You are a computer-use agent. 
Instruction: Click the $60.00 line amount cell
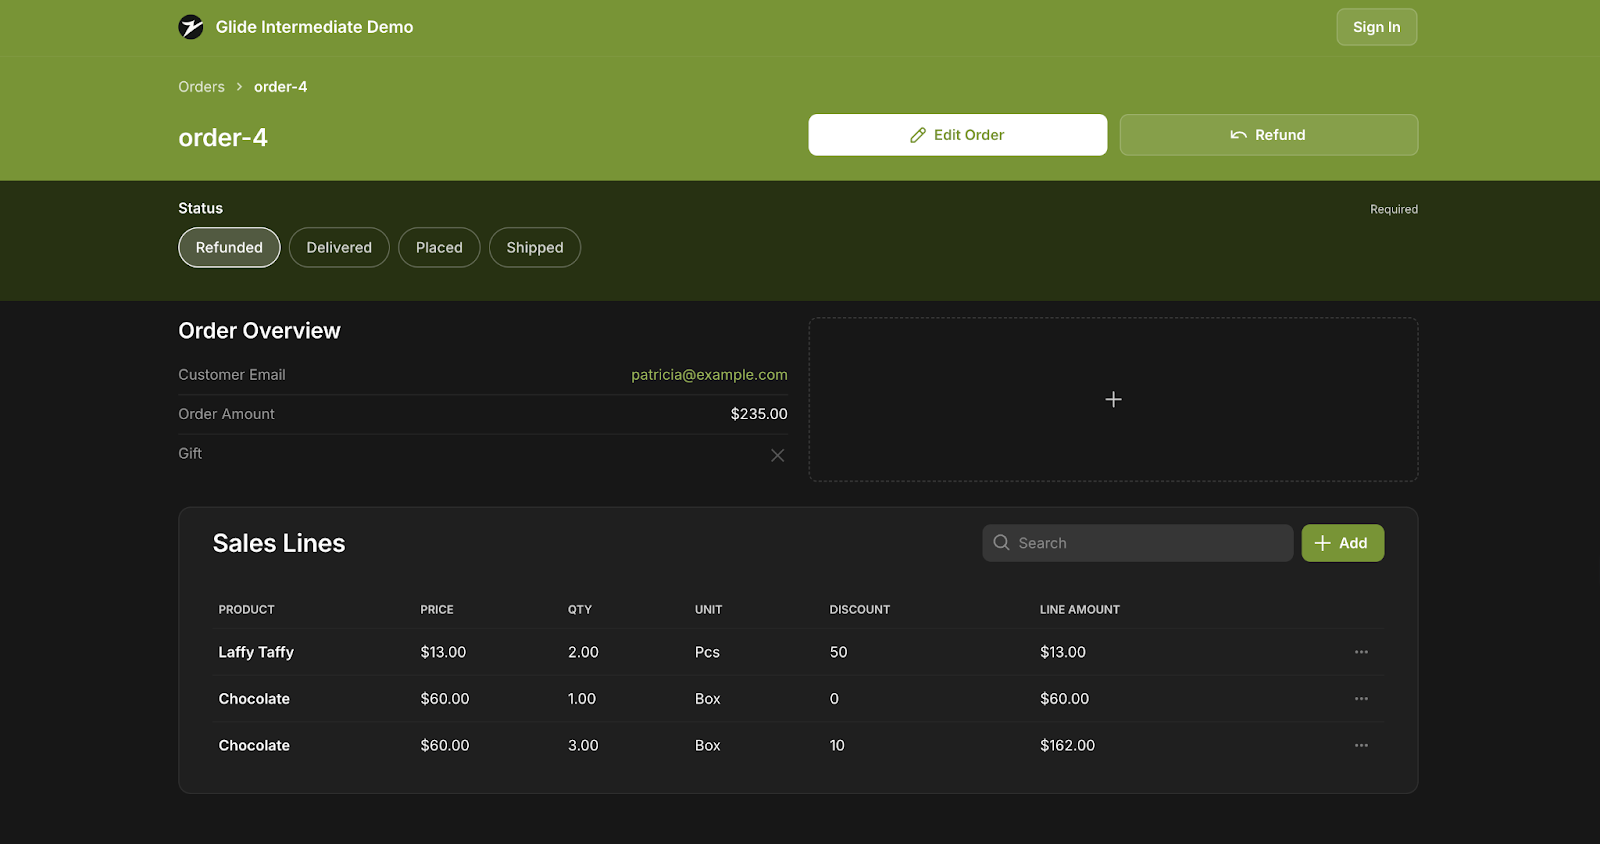pyautogui.click(x=1064, y=699)
